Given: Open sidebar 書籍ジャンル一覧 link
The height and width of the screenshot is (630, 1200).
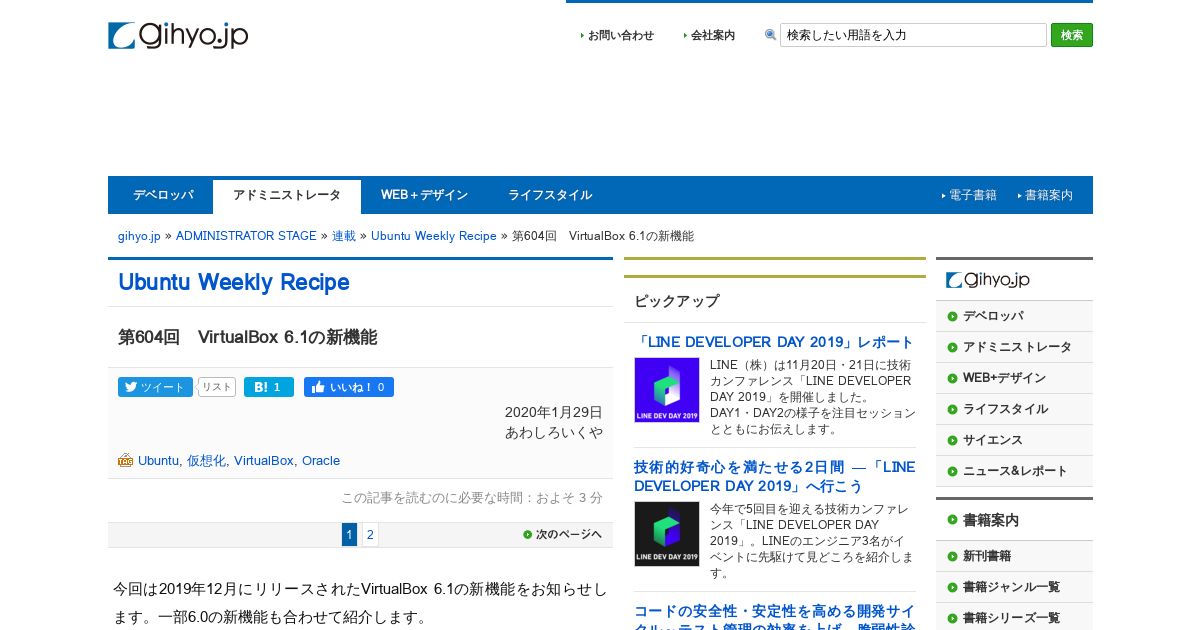Looking at the screenshot, I should pos(1011,587).
